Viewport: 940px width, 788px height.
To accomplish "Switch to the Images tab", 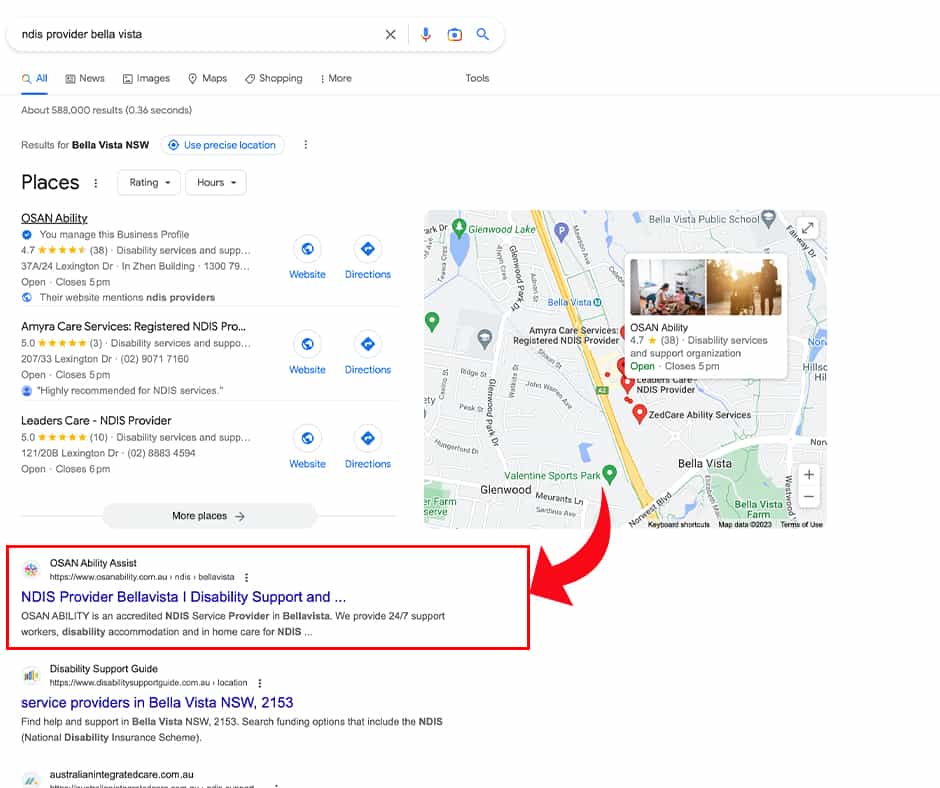I will [146, 78].
